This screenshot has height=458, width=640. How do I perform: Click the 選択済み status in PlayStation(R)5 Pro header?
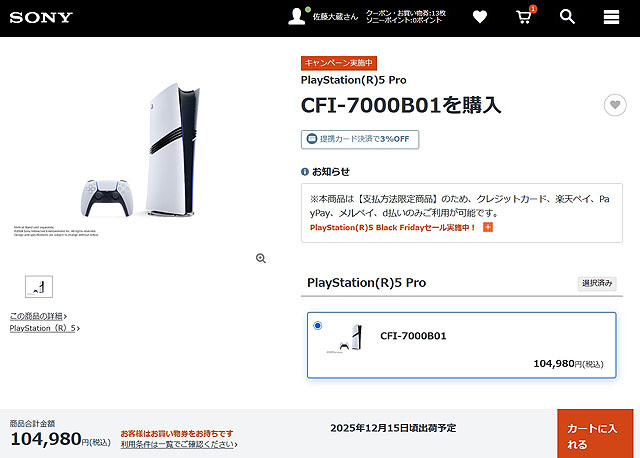[x=597, y=283]
